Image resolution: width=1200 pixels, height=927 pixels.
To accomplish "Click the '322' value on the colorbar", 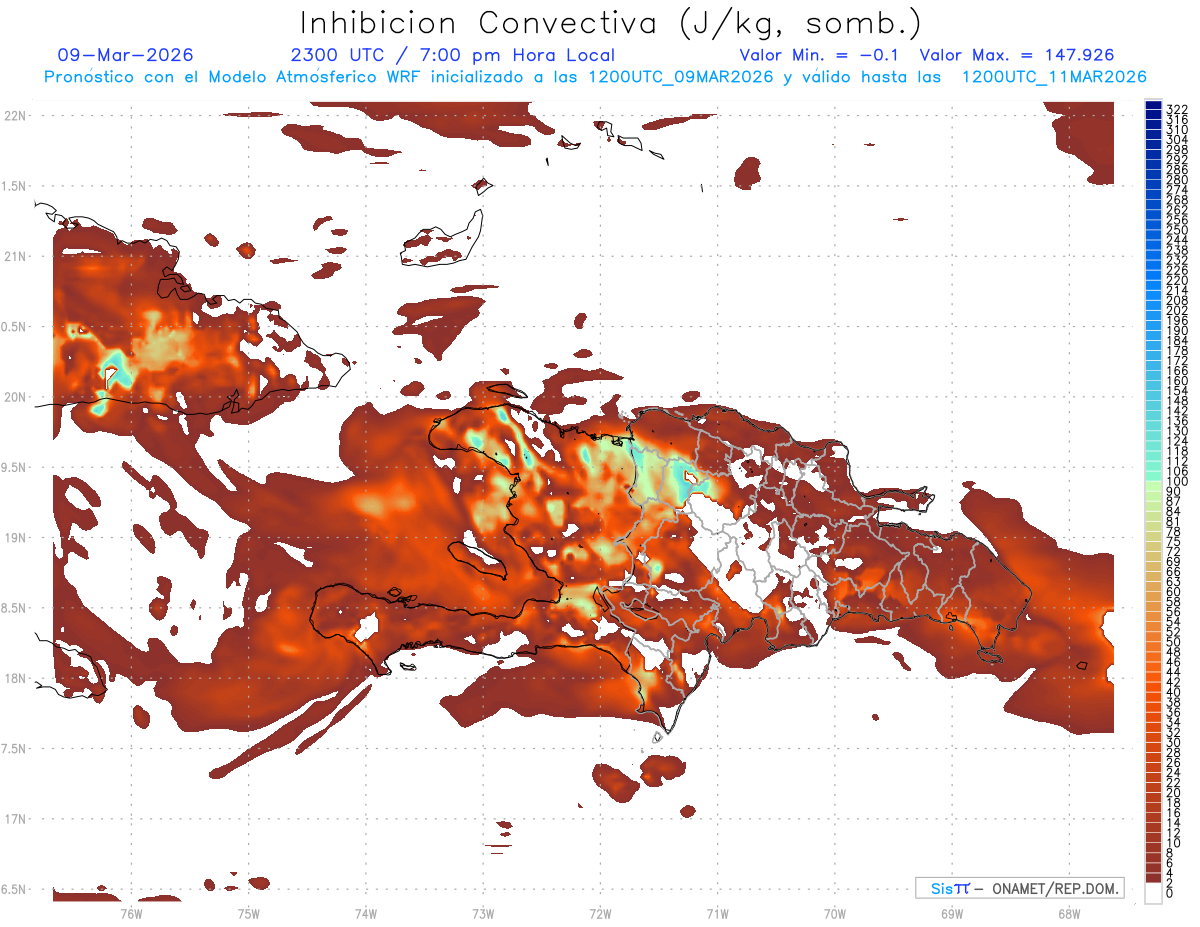I will tap(1177, 109).
